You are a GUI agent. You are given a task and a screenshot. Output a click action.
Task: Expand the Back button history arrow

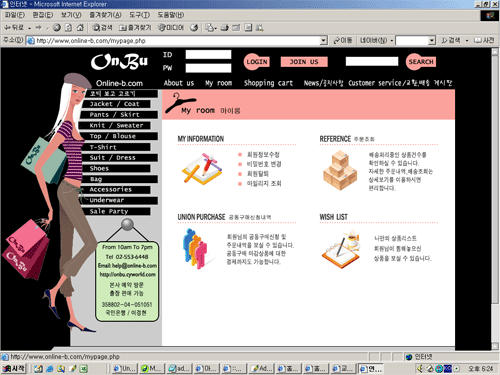coord(30,28)
